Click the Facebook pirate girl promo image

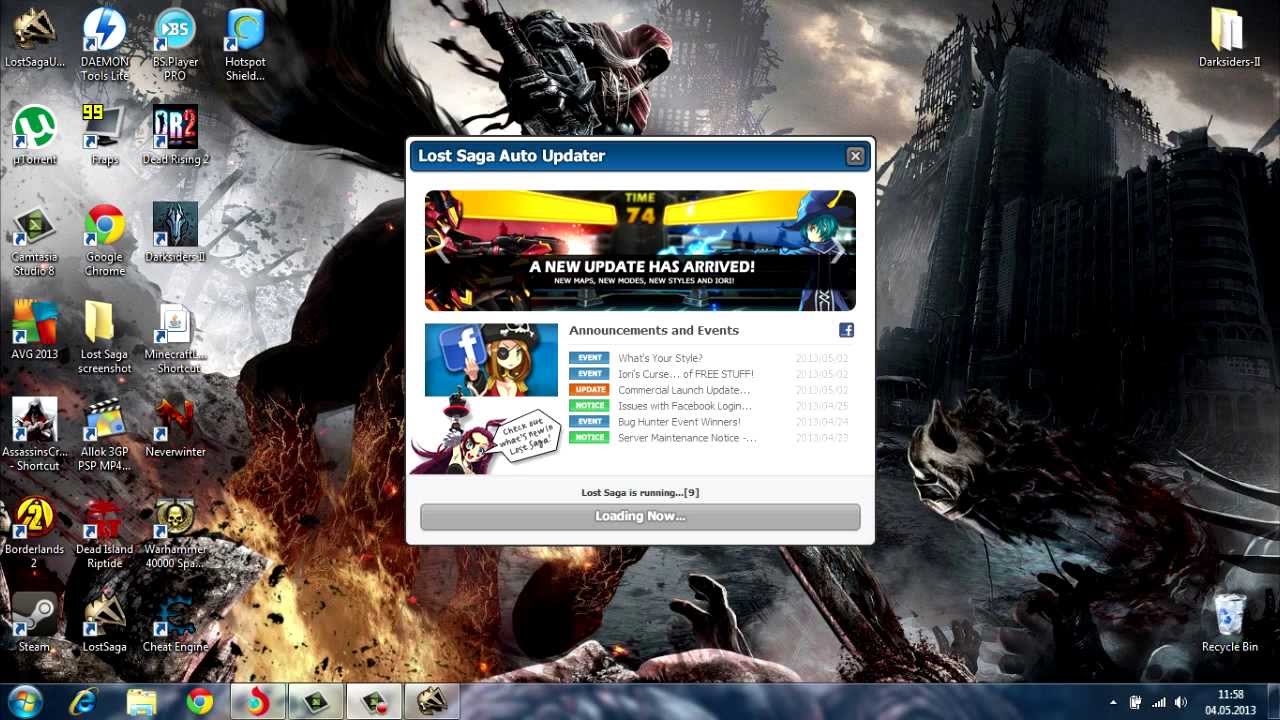tap(491, 359)
